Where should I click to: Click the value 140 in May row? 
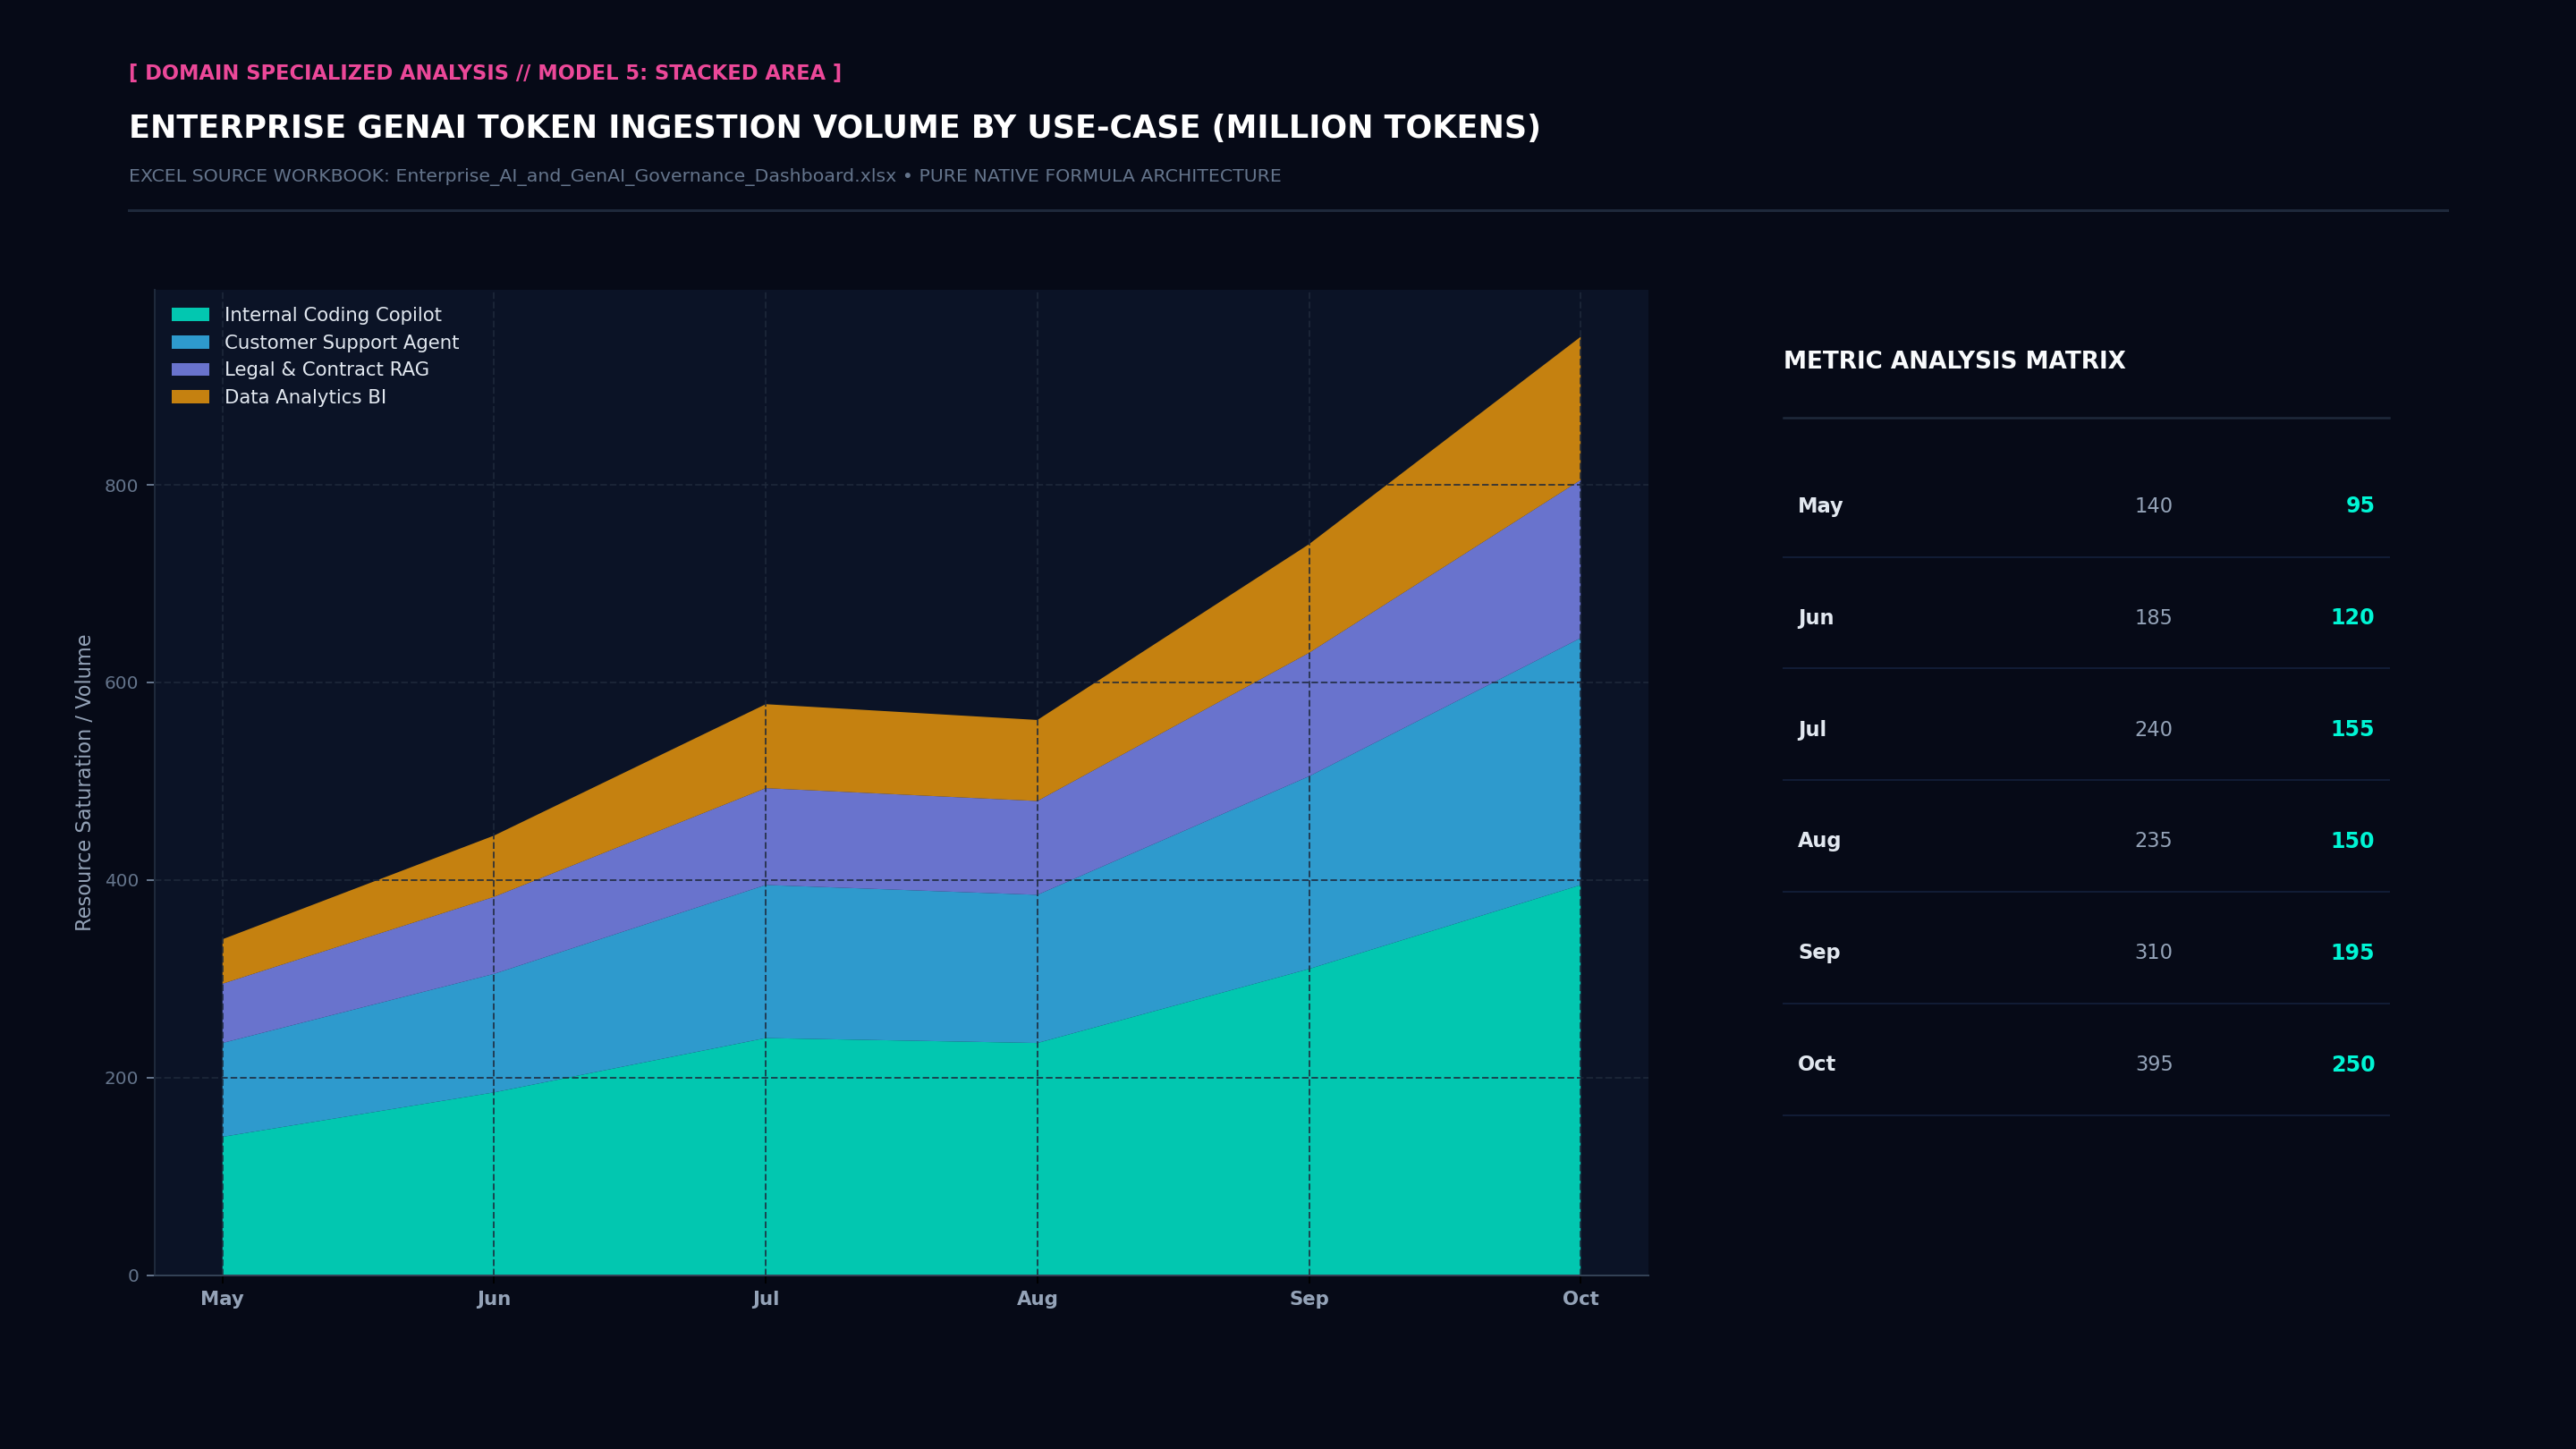pyautogui.click(x=2153, y=506)
